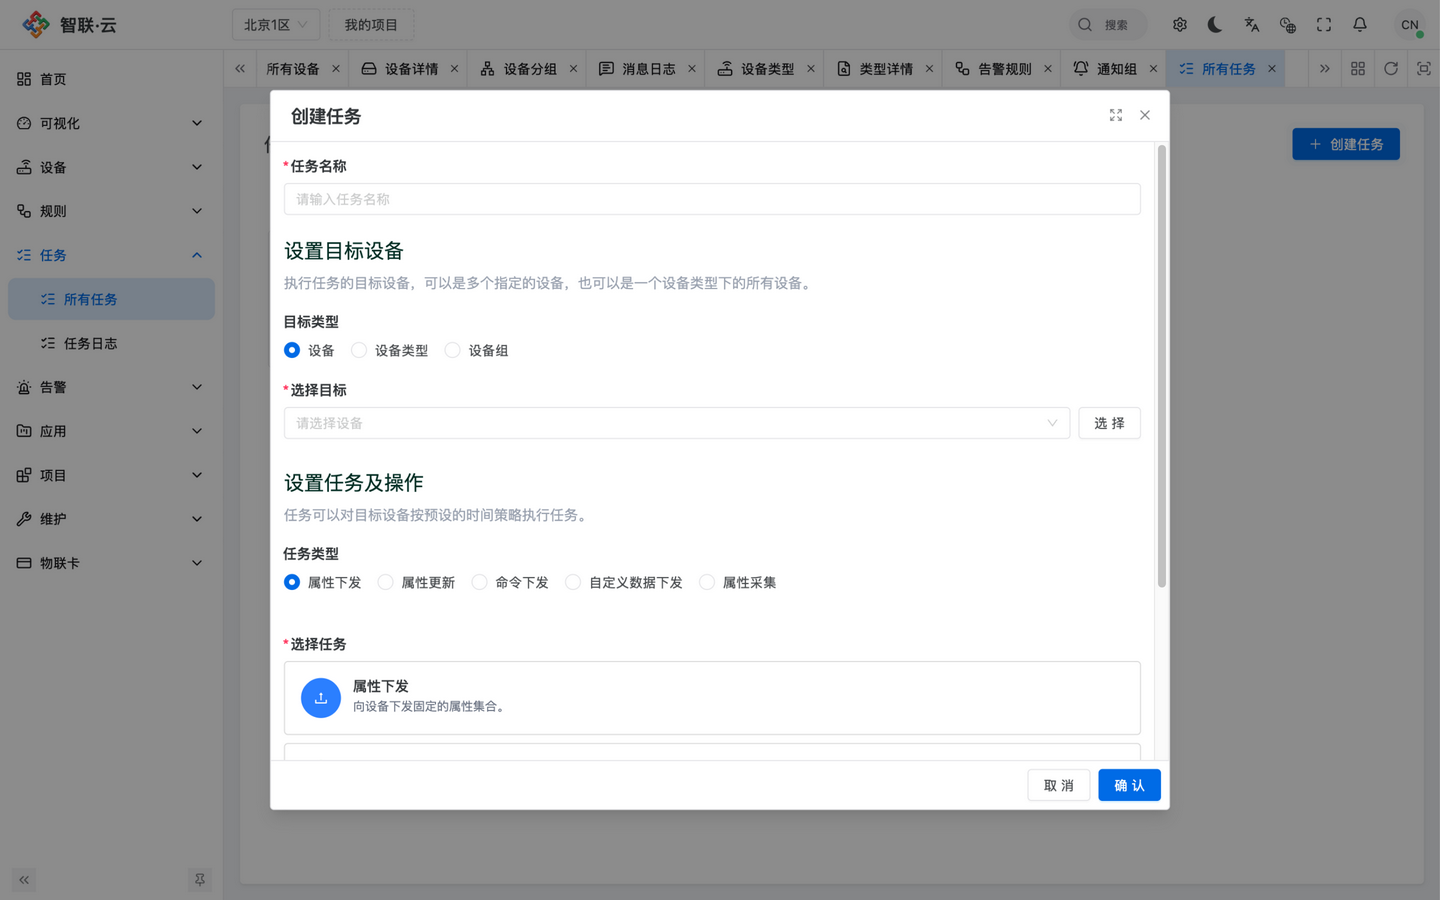Open the CN user avatar

coord(1410,25)
